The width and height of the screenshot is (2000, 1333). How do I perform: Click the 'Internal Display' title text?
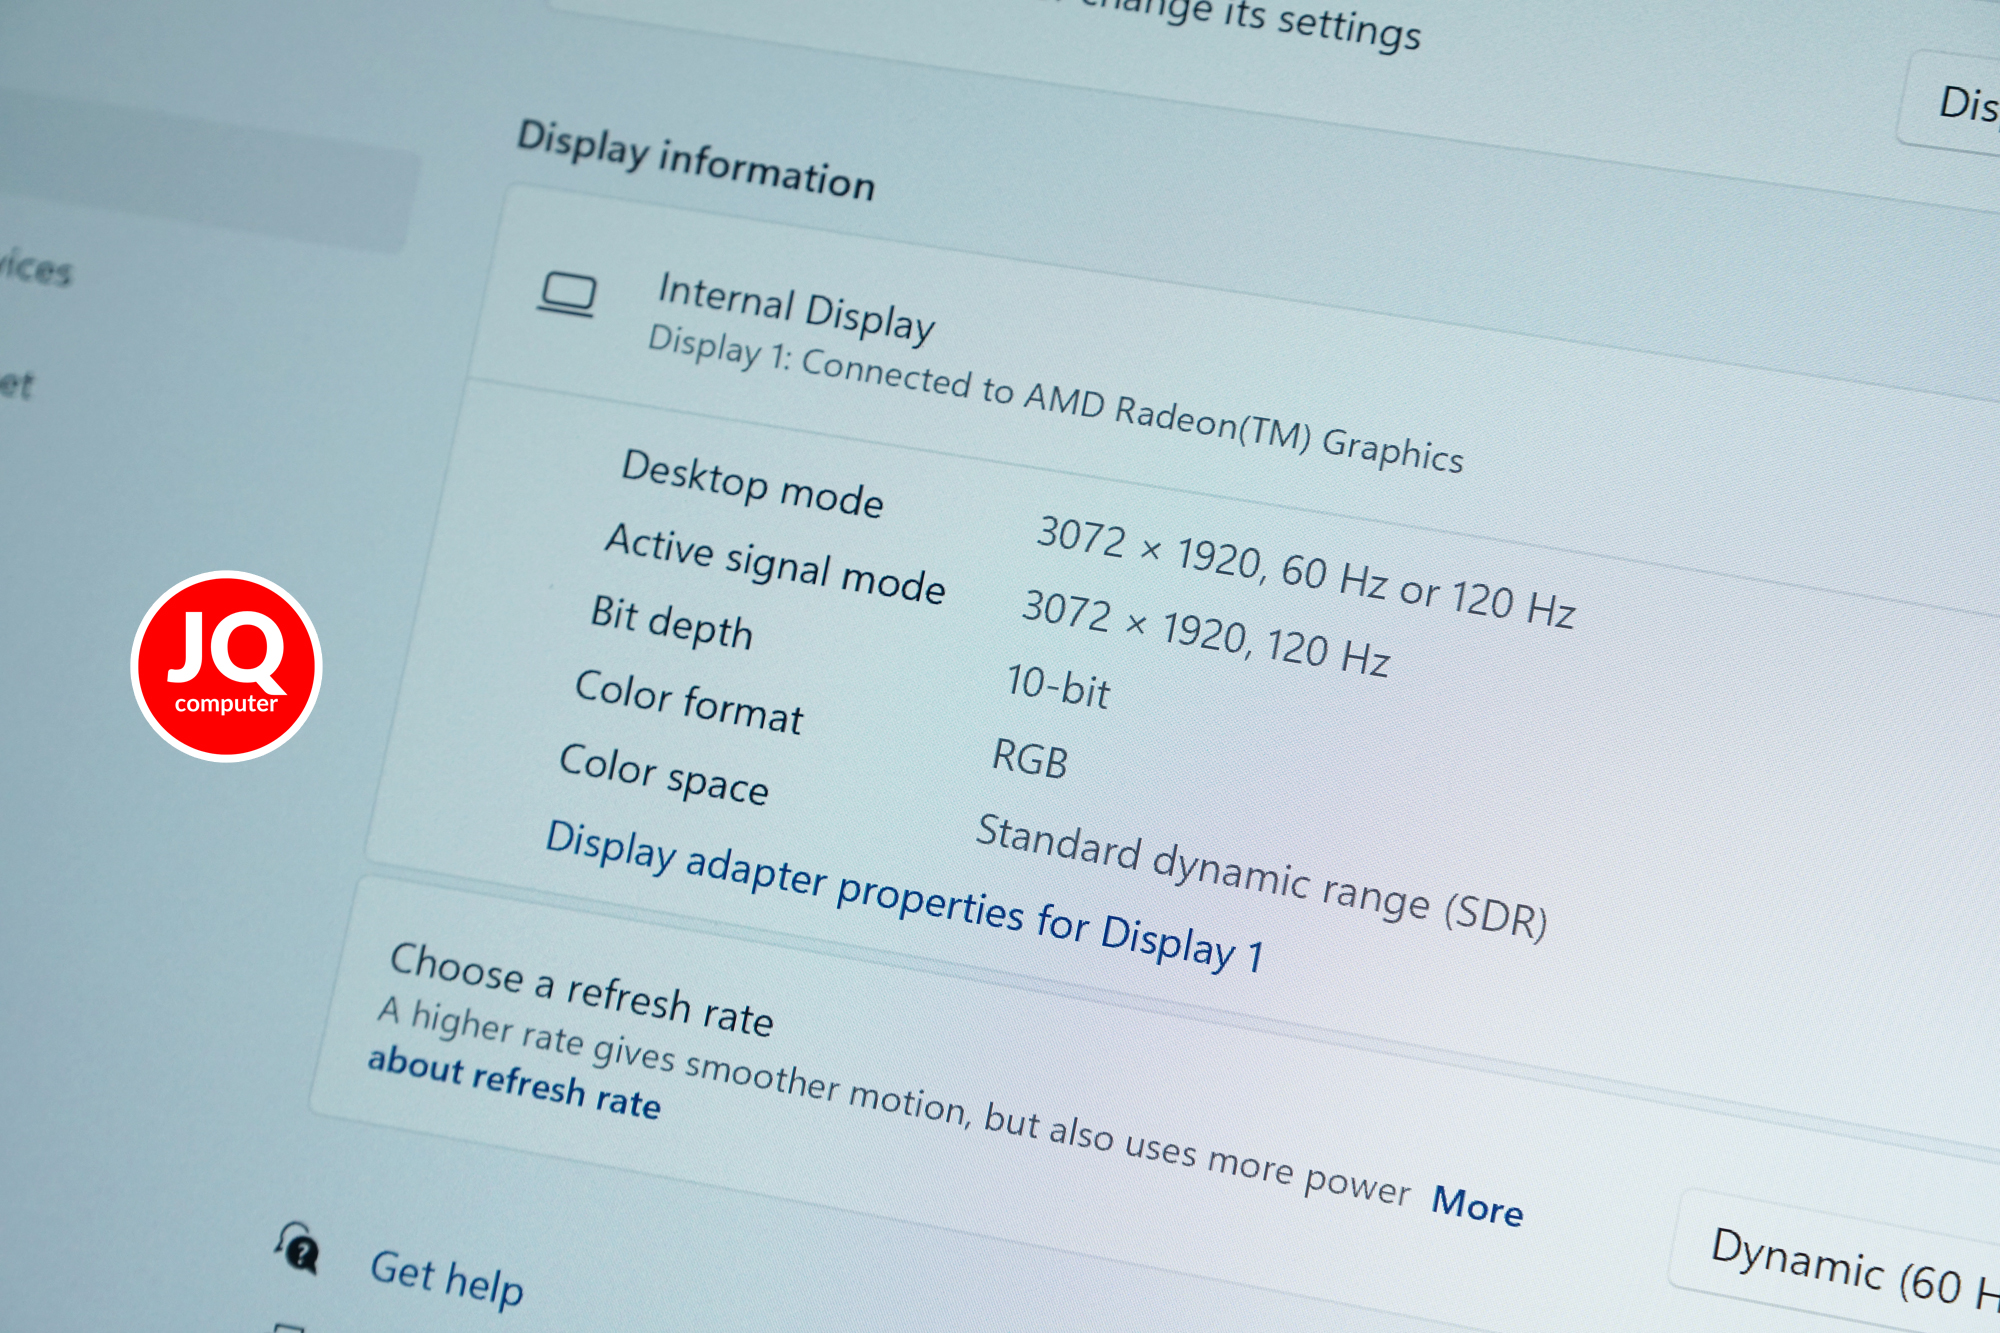click(796, 307)
